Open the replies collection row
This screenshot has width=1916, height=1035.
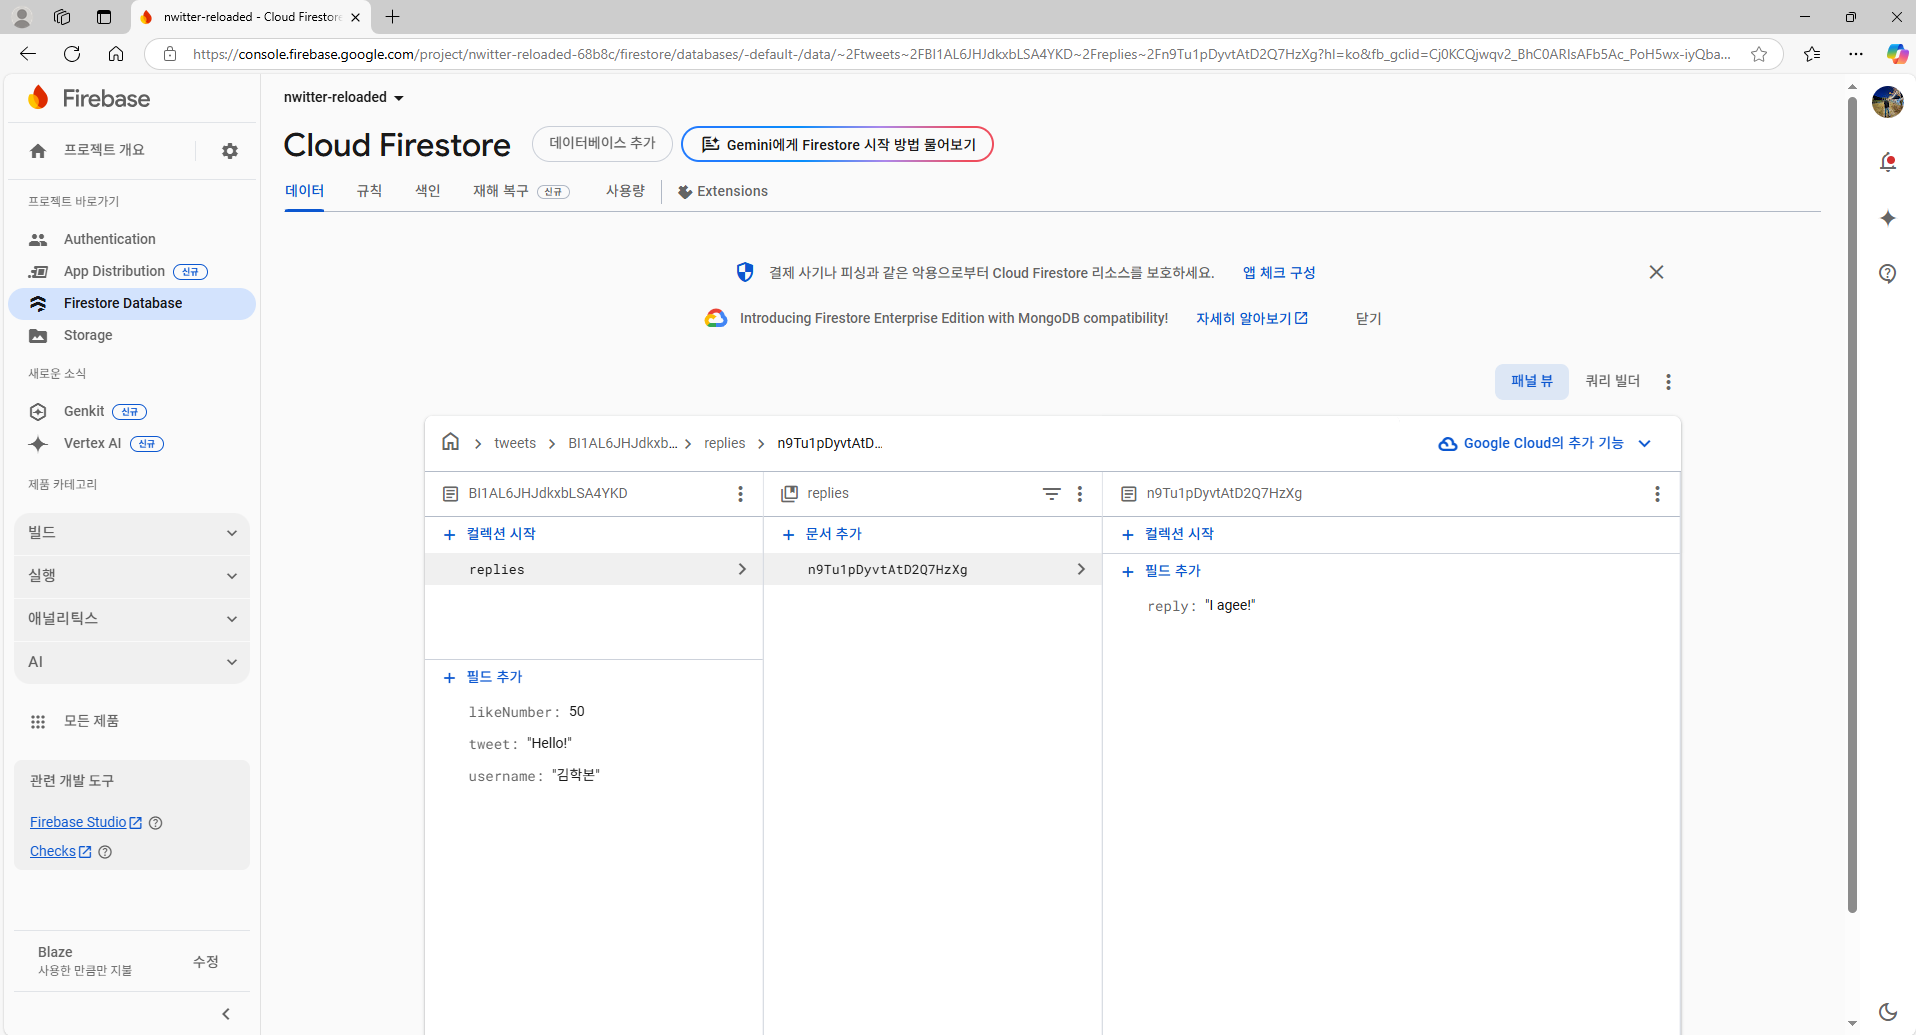(594, 569)
